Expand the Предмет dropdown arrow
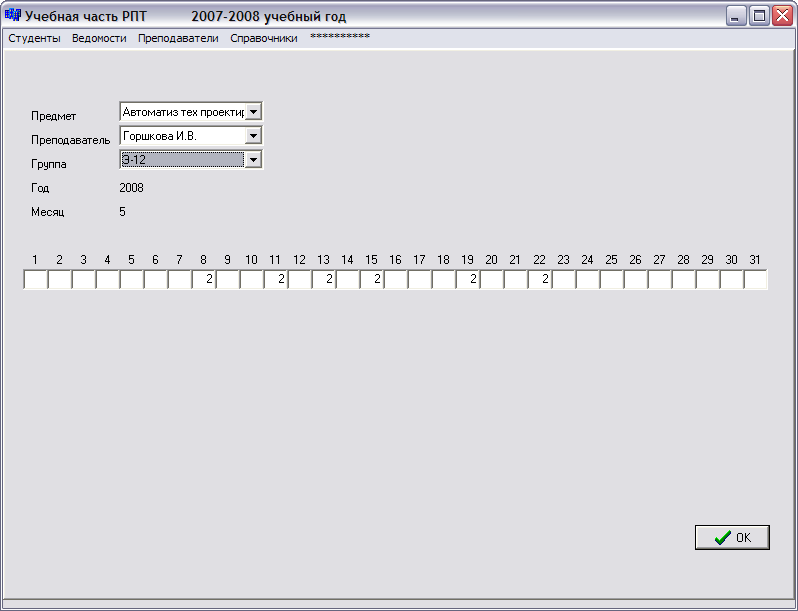 [x=253, y=112]
